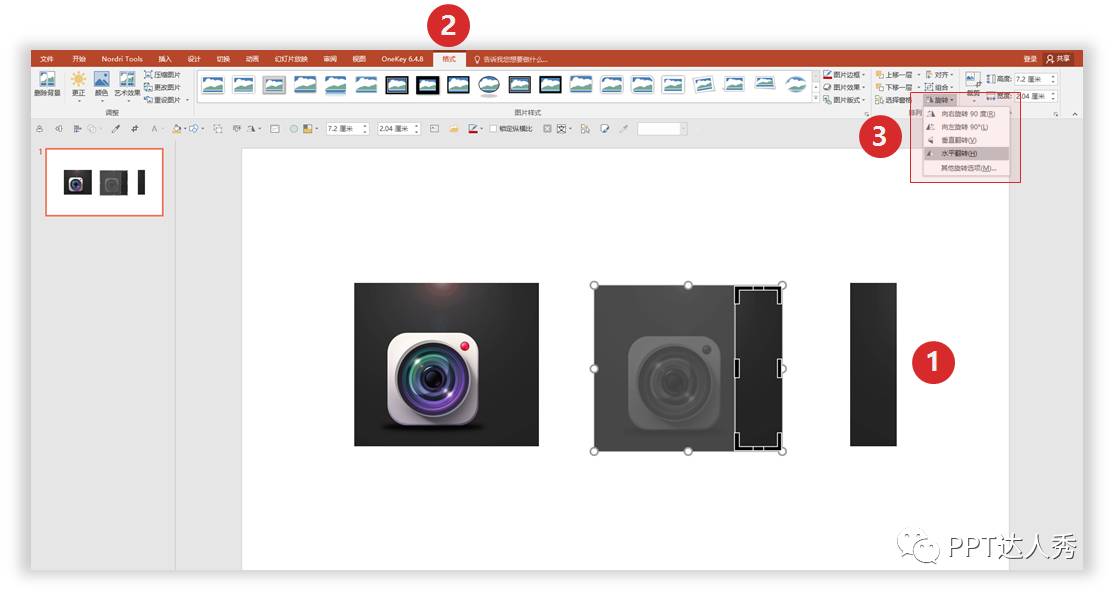
Task: Expand the picture styles gallery more arrow
Action: click(x=816, y=99)
